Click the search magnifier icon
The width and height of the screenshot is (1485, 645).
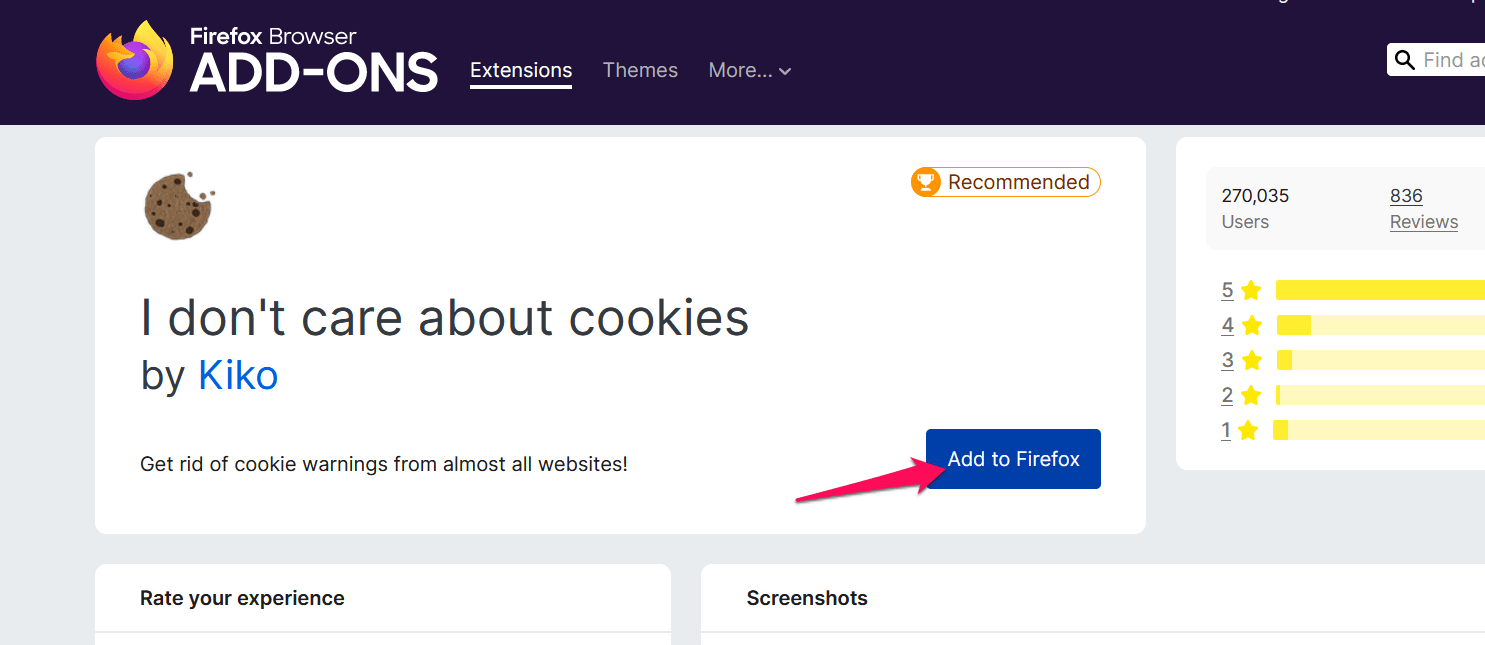coord(1405,60)
